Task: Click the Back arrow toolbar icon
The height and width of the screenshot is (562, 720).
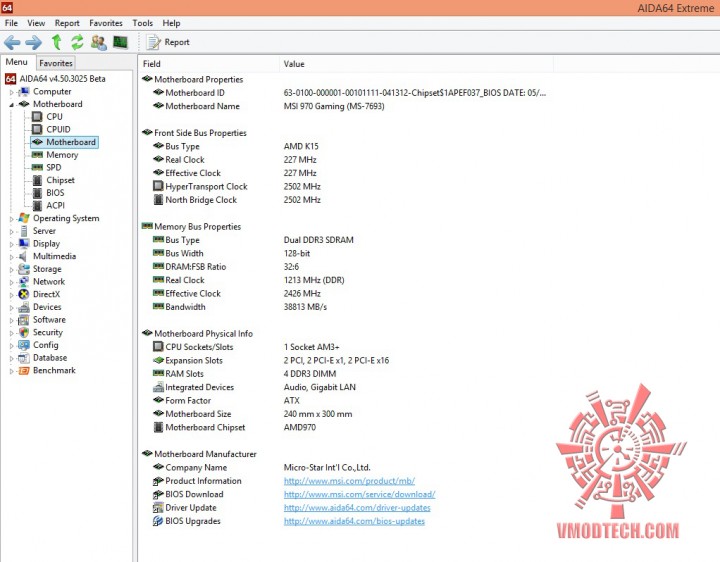Action: pyautogui.click(x=12, y=43)
